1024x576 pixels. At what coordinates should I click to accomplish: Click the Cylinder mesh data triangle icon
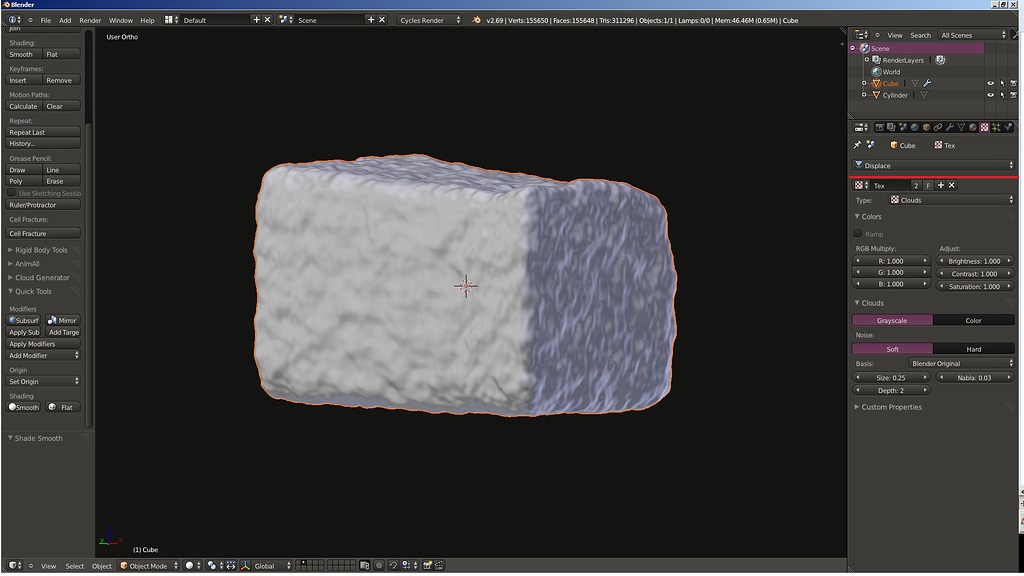[924, 95]
